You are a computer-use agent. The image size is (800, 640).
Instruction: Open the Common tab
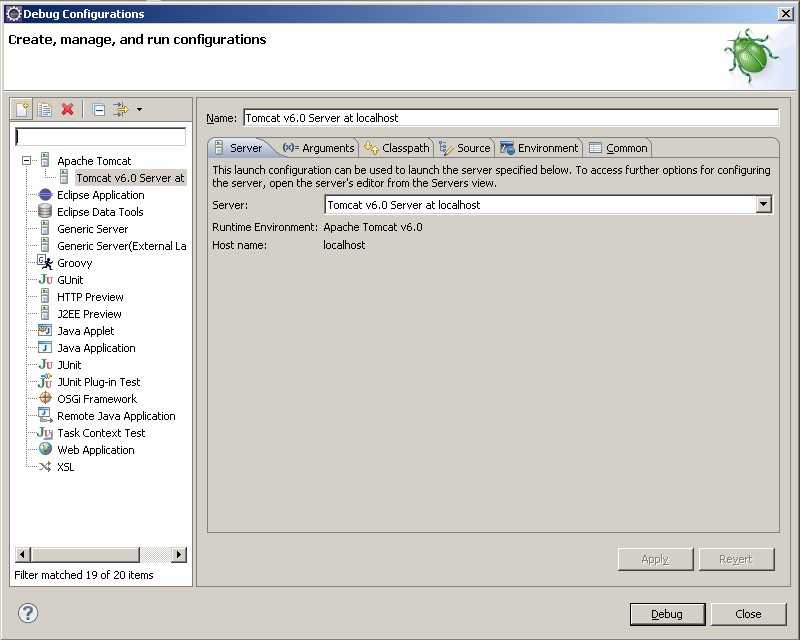(x=618, y=148)
